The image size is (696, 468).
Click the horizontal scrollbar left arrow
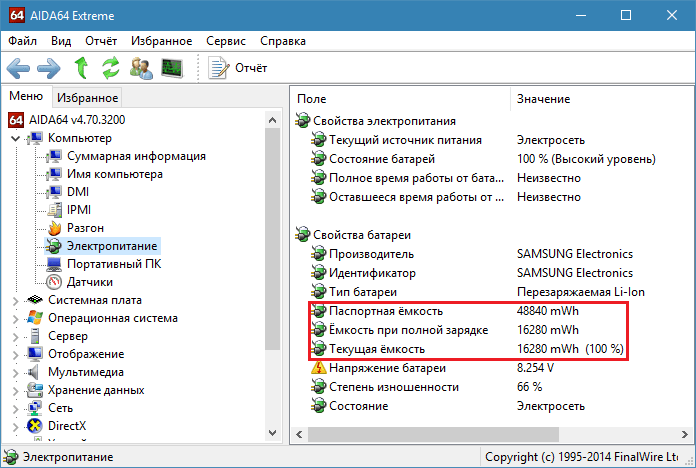pos(299,434)
